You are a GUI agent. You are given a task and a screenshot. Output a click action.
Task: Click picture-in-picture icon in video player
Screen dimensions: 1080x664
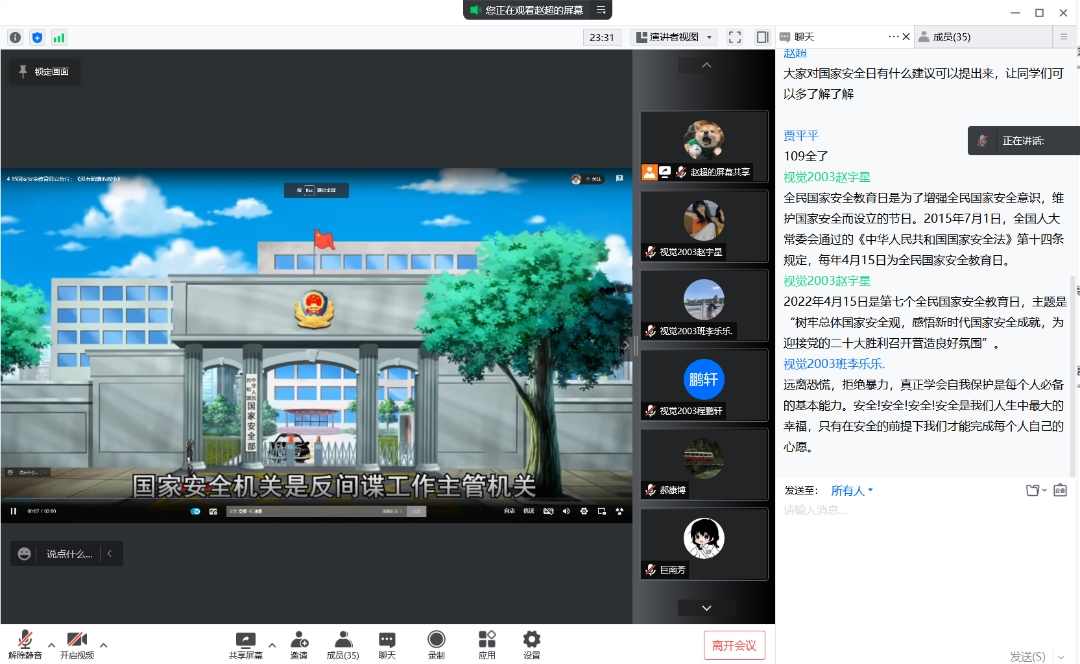(x=602, y=511)
